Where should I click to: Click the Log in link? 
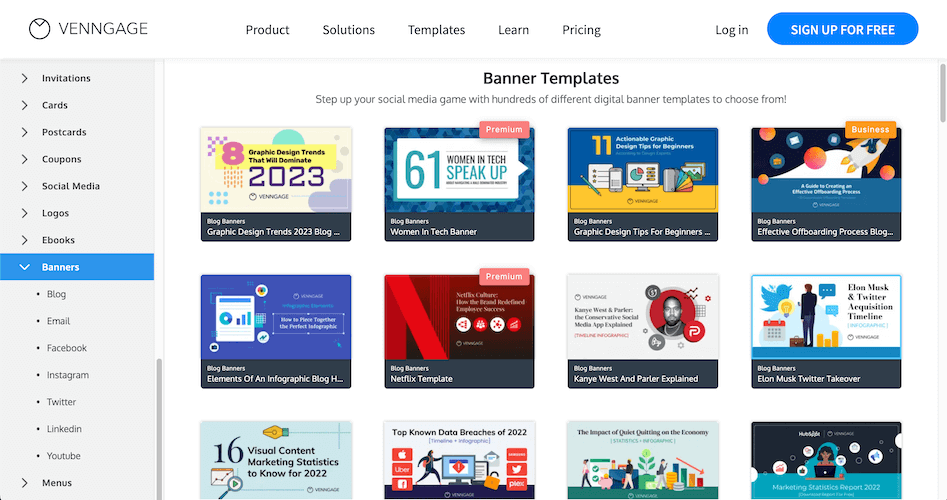coord(731,30)
